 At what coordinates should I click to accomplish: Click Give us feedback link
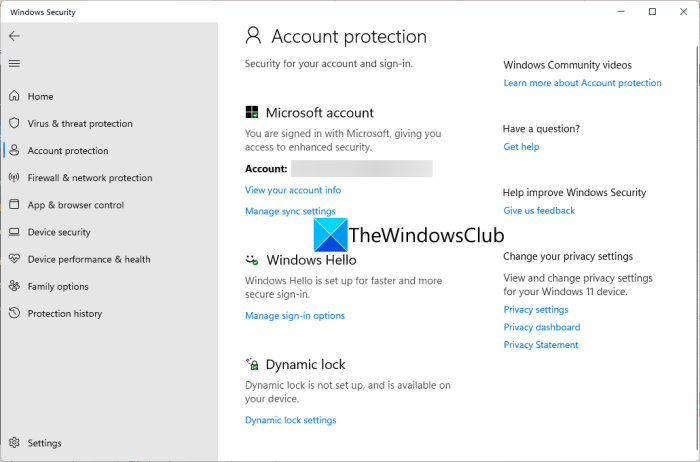click(x=539, y=211)
